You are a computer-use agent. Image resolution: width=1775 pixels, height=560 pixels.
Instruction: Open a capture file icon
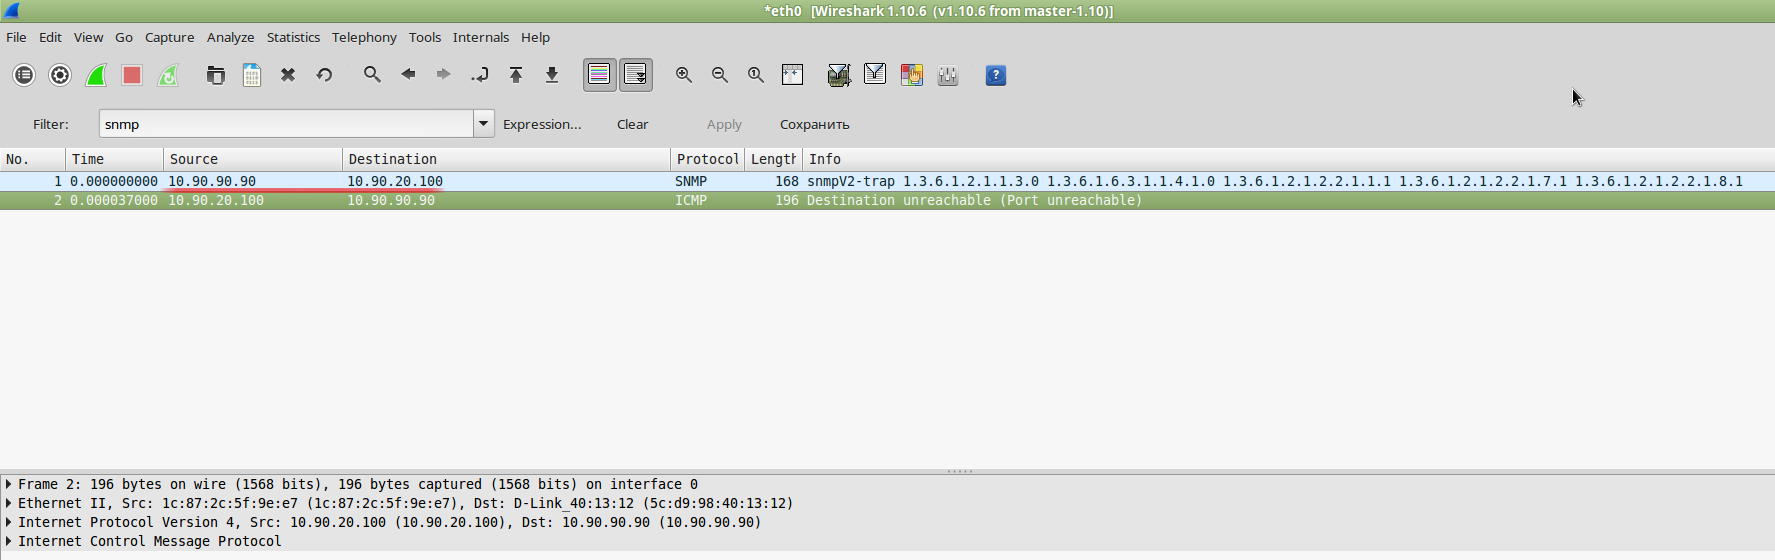point(216,75)
